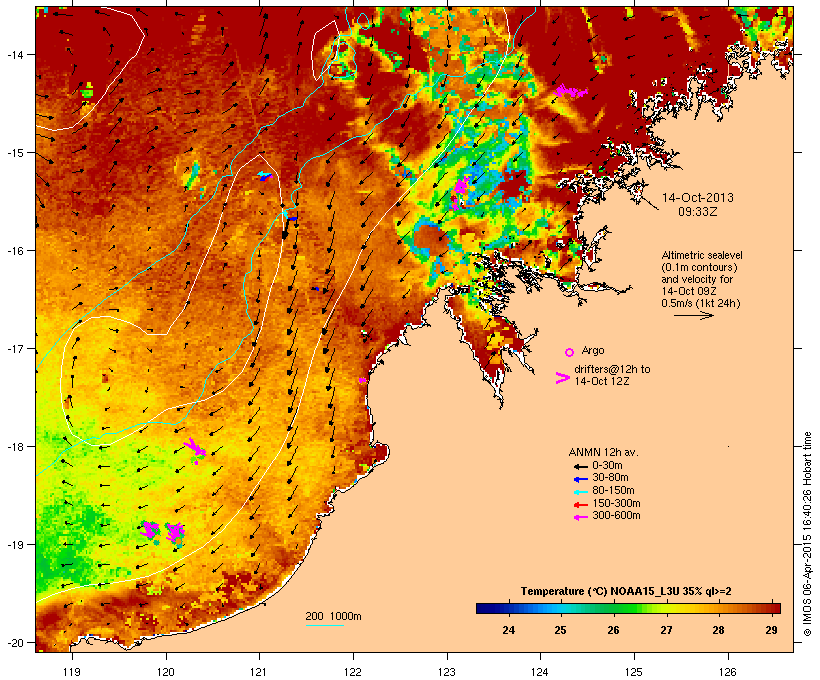Click the '14-Oct 09Z' caption line
820x680 pixels.
pos(689,291)
